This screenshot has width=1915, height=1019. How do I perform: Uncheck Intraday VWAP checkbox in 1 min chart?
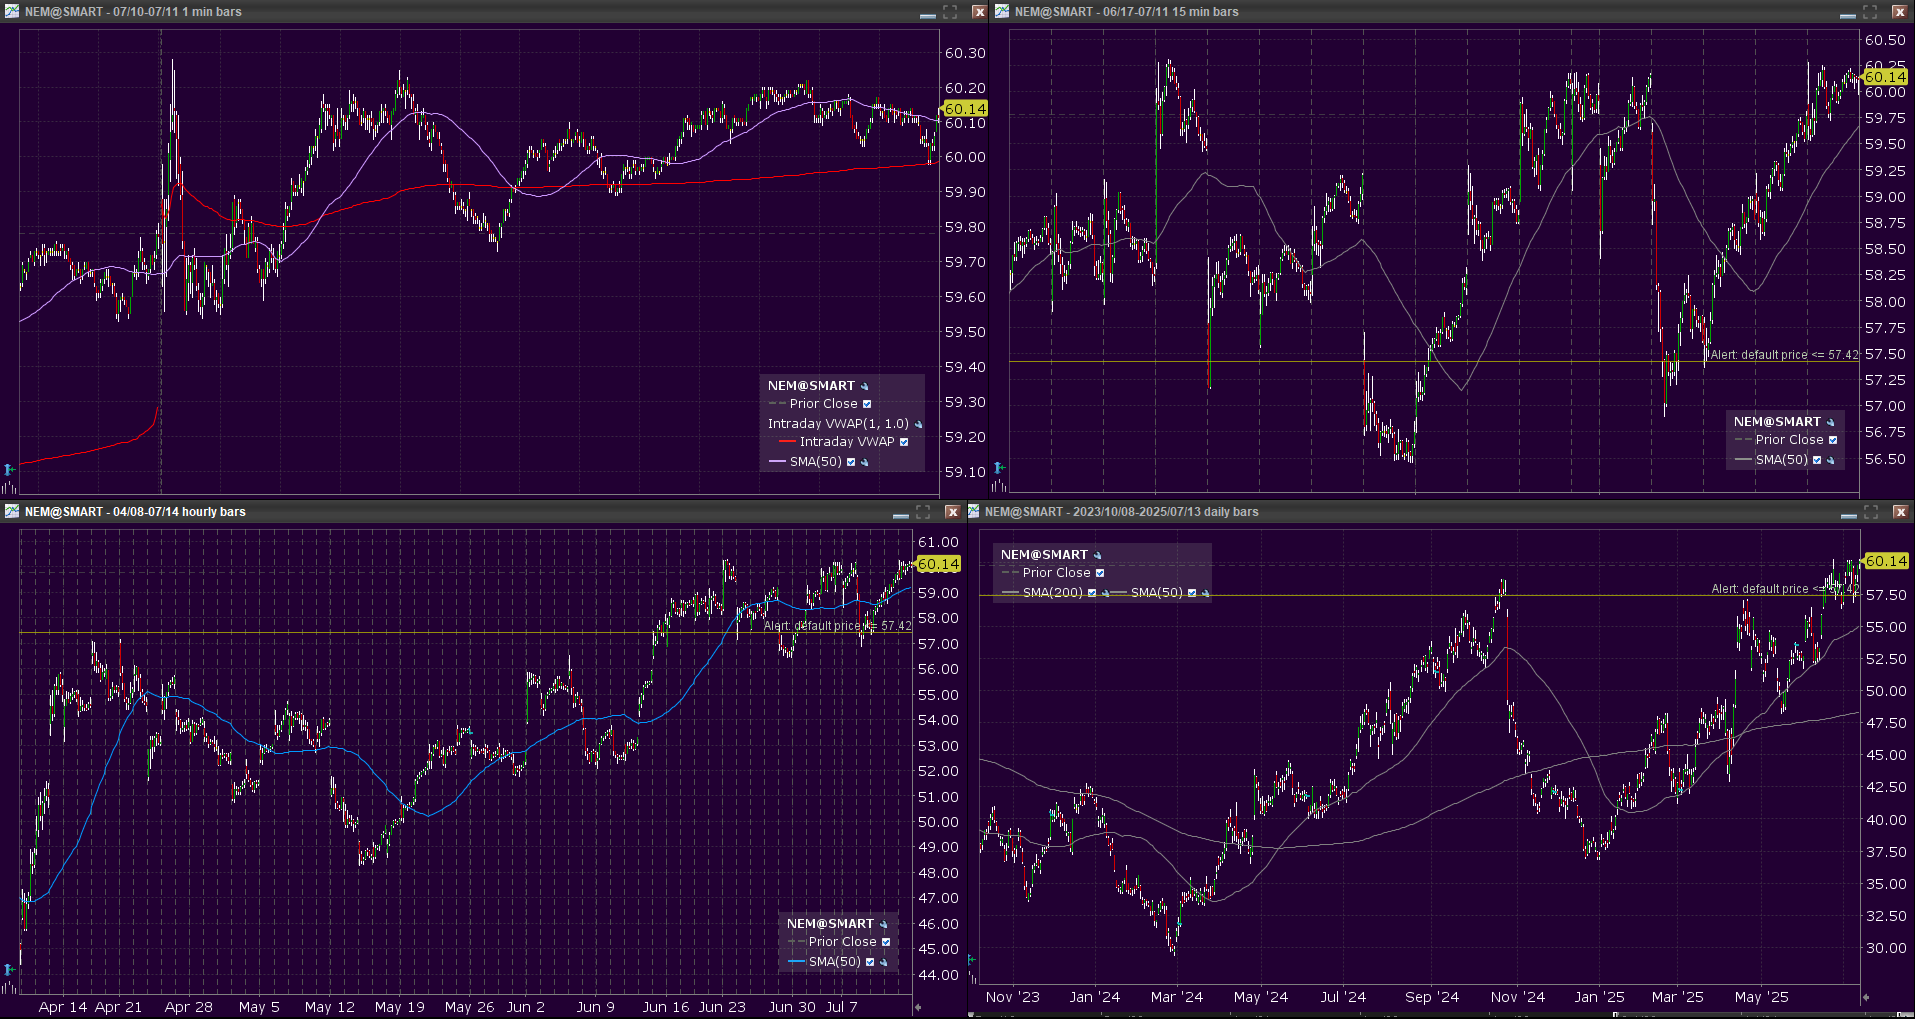pos(904,442)
